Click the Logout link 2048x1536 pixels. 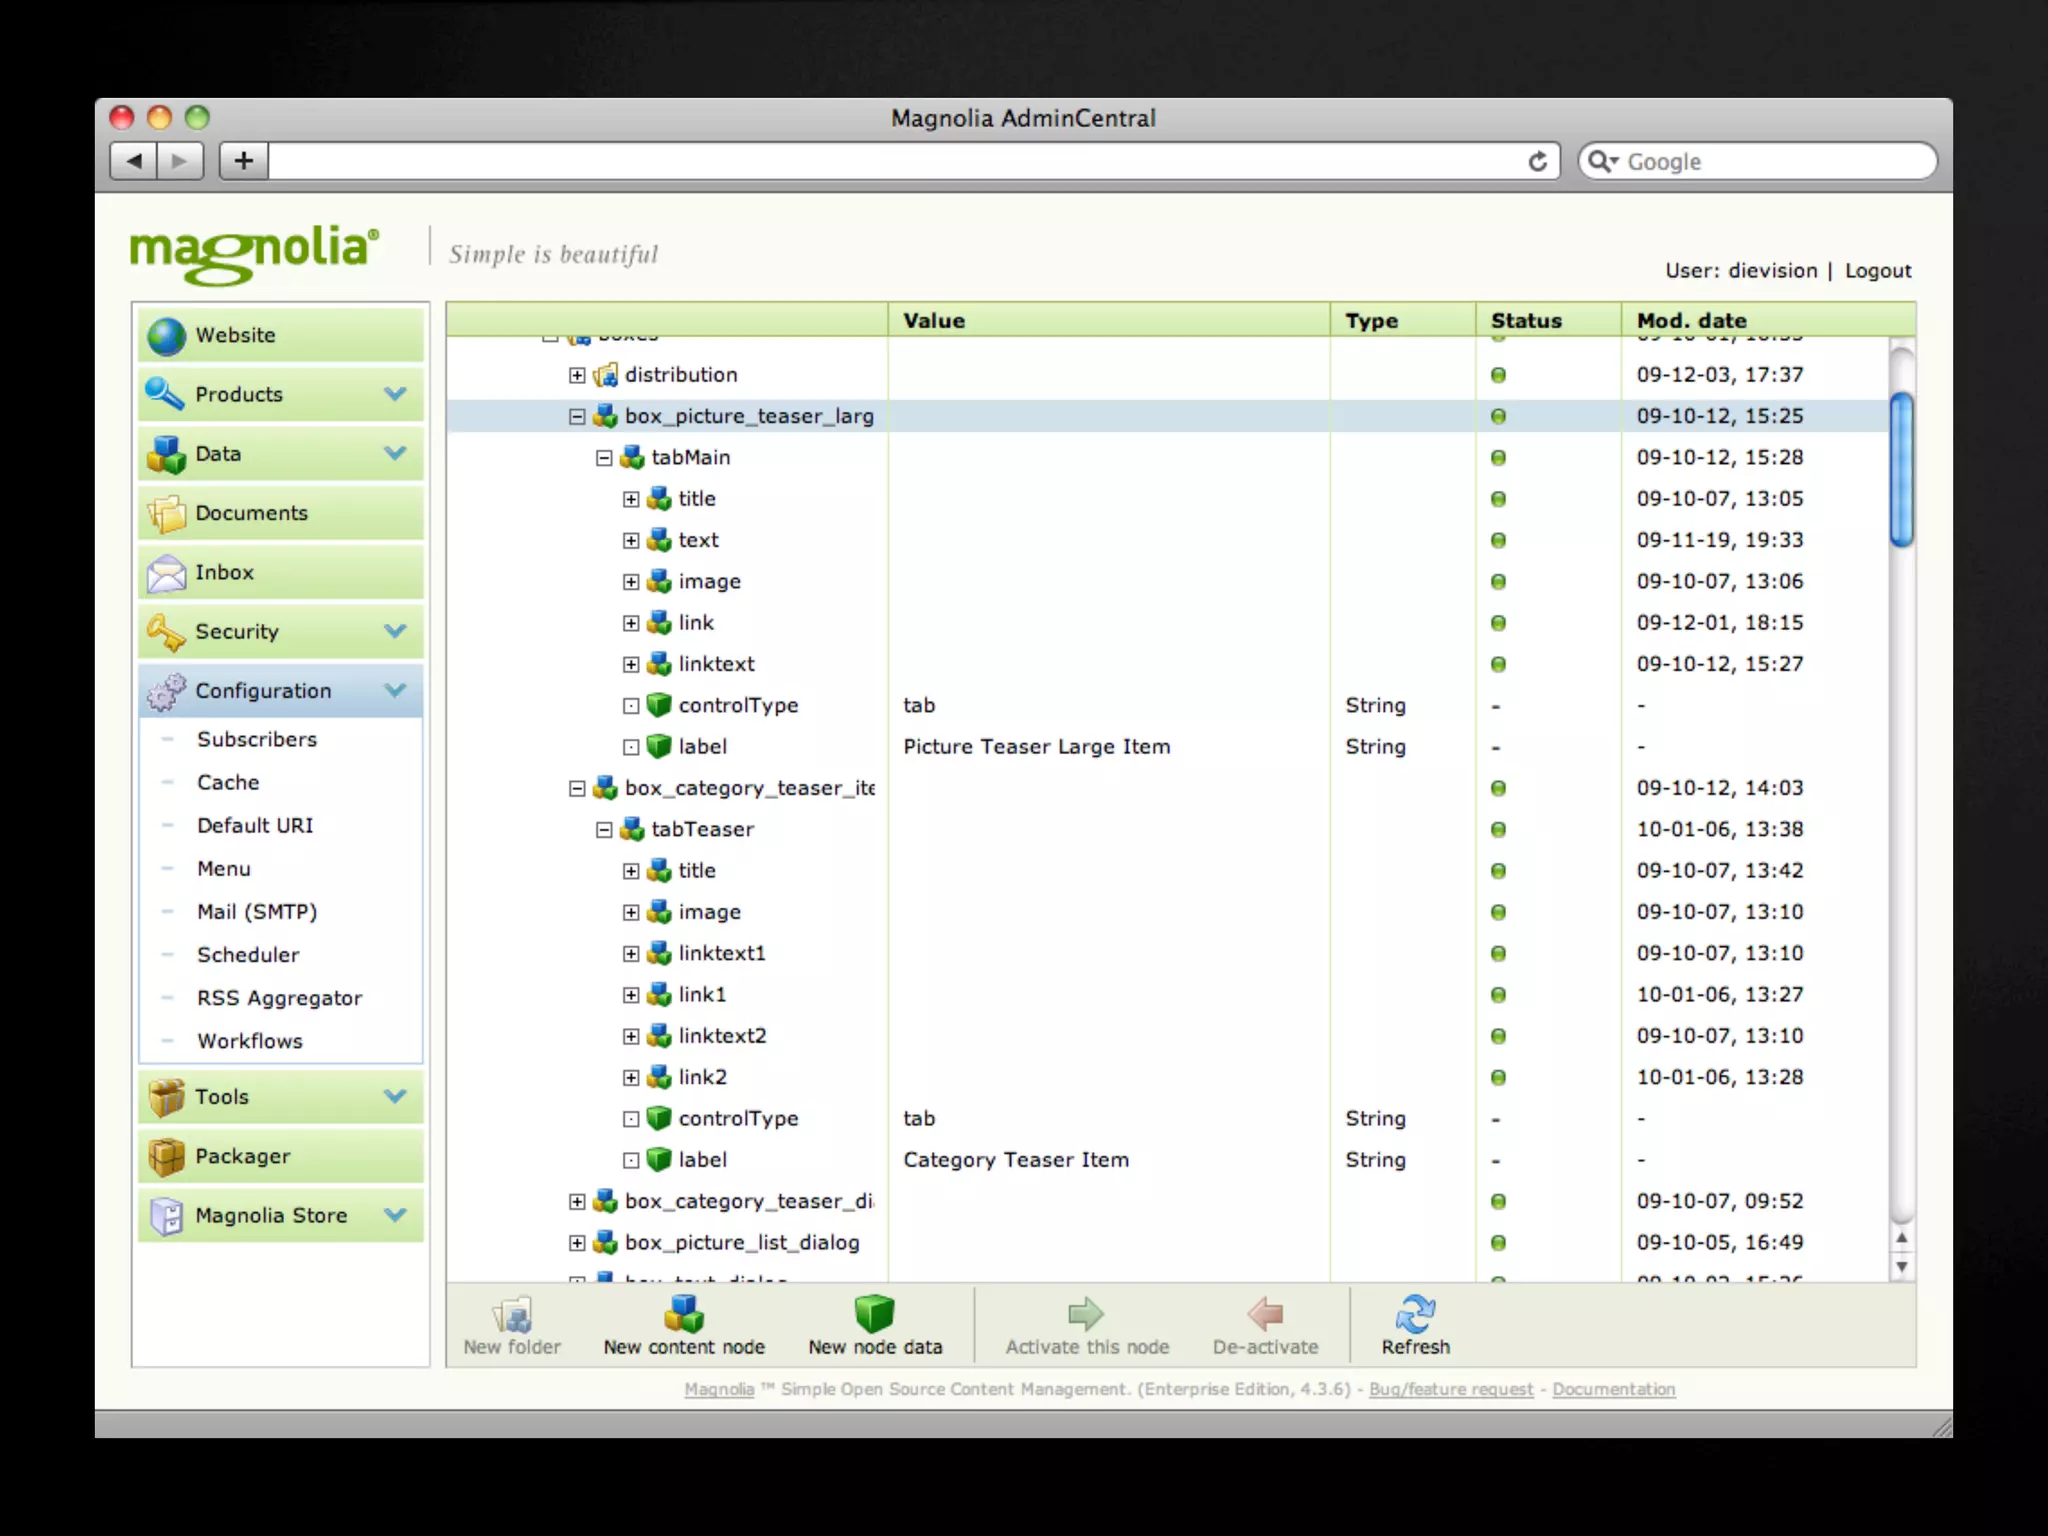point(1878,271)
